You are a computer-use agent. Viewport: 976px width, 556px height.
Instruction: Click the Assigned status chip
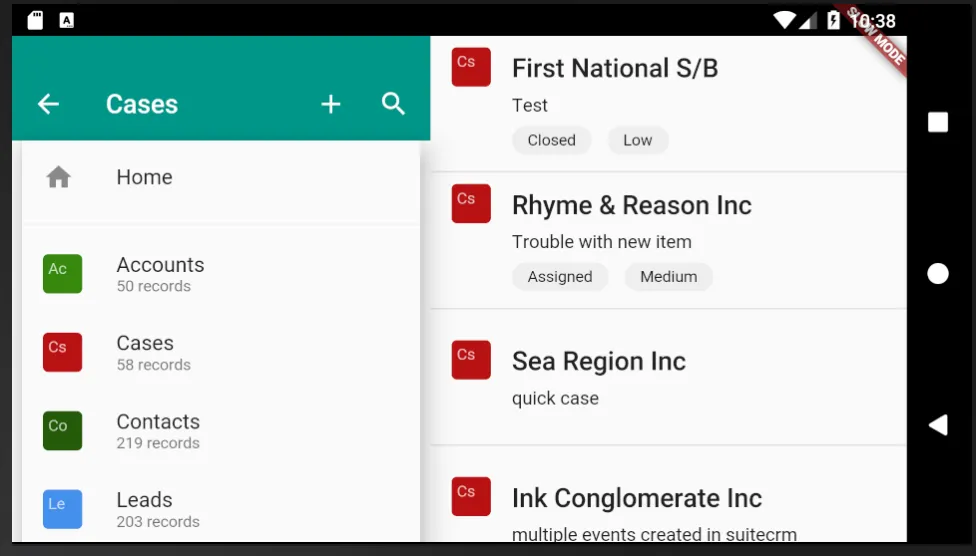click(560, 276)
